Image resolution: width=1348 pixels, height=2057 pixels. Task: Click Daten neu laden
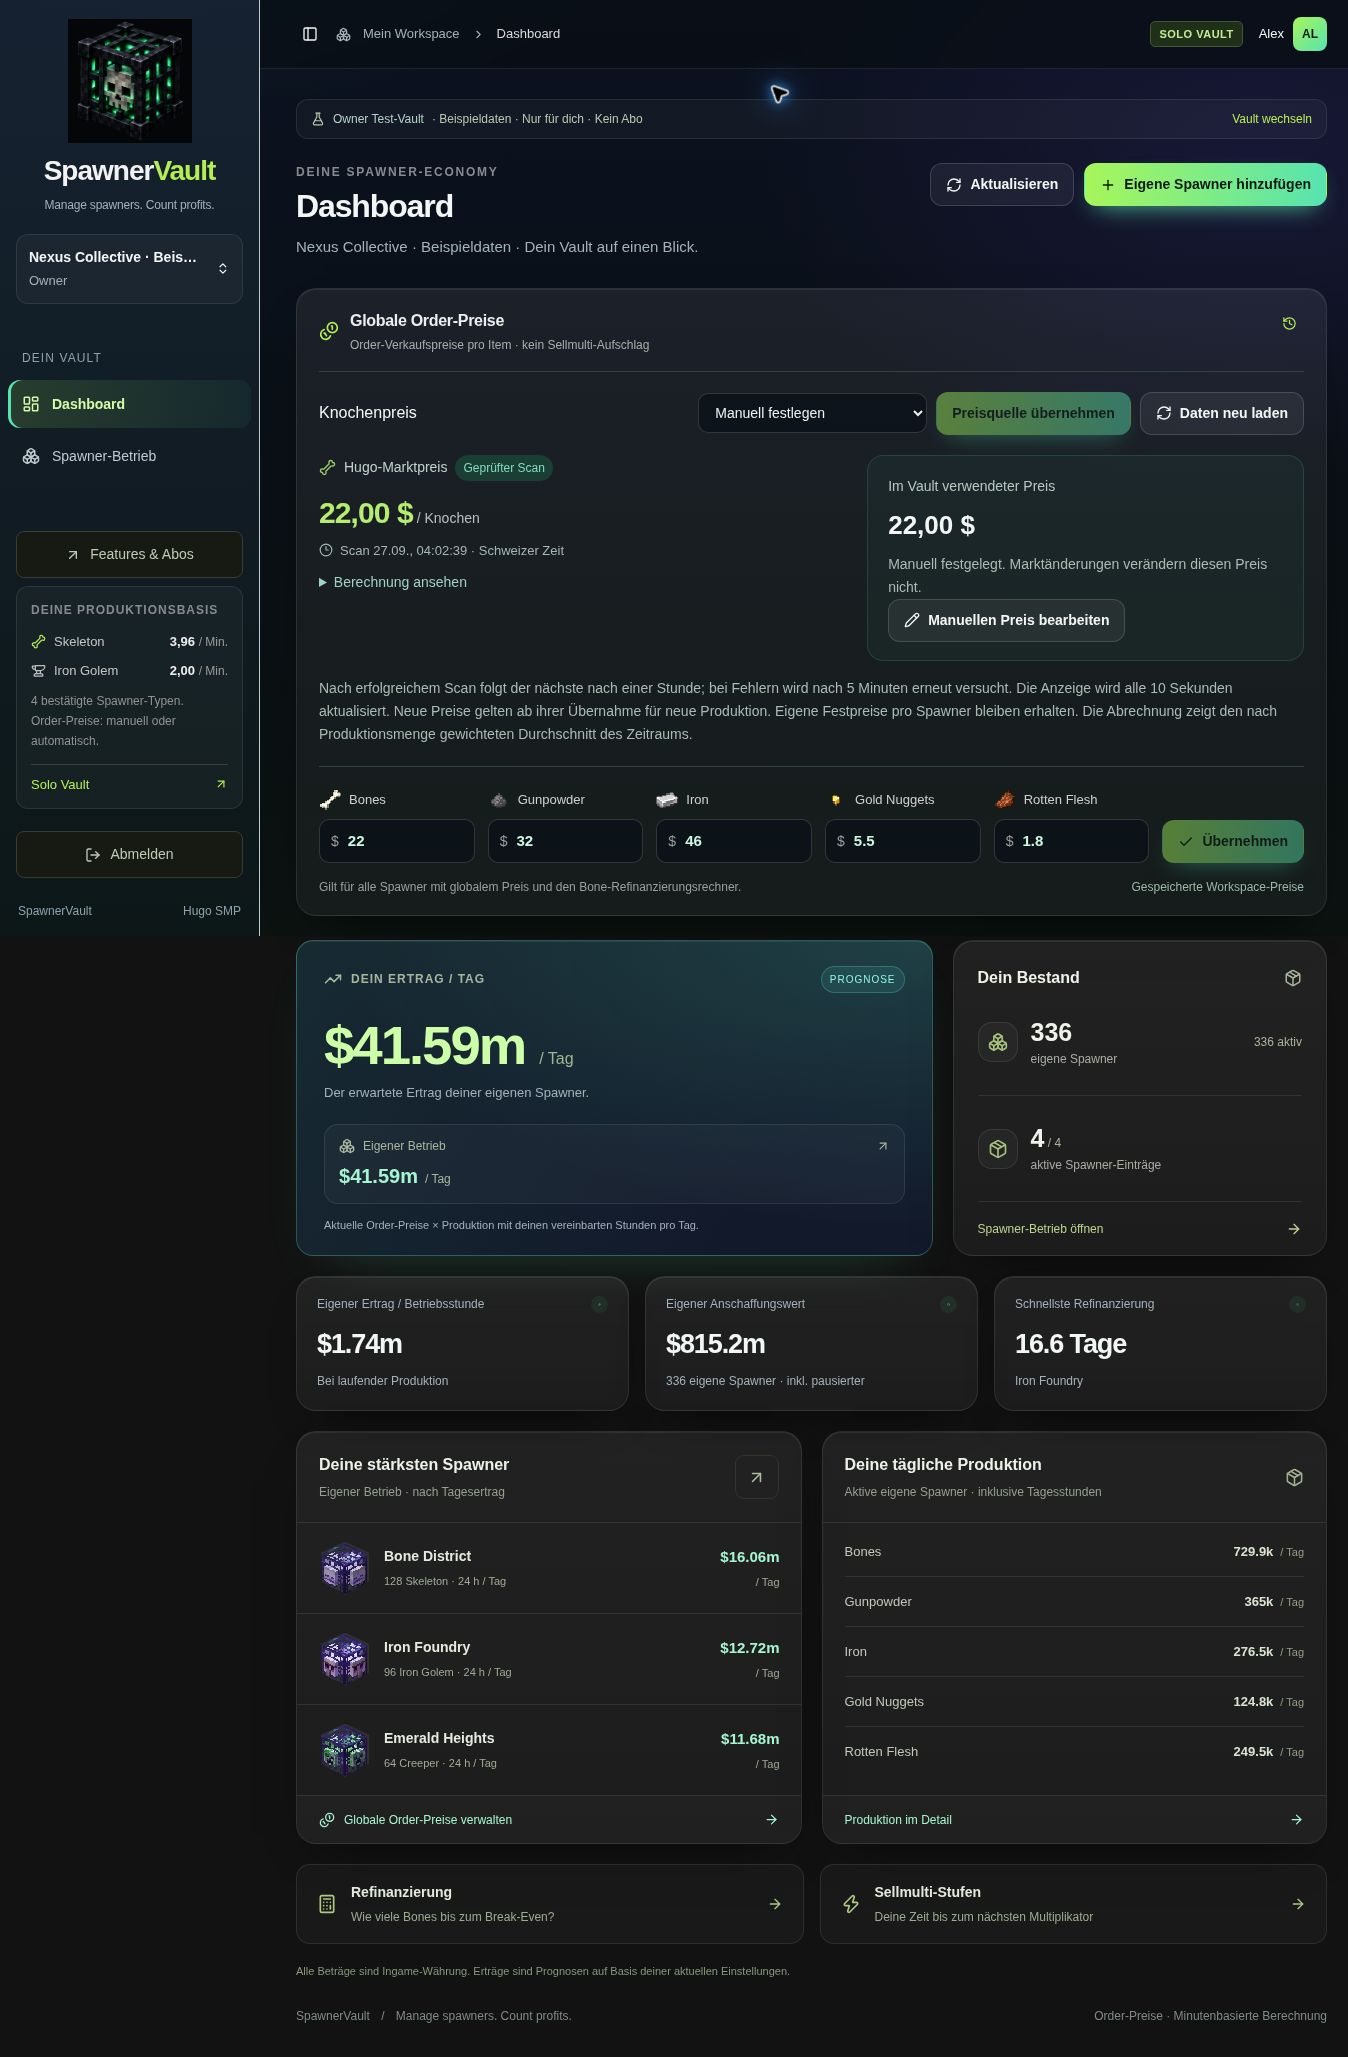click(1221, 413)
